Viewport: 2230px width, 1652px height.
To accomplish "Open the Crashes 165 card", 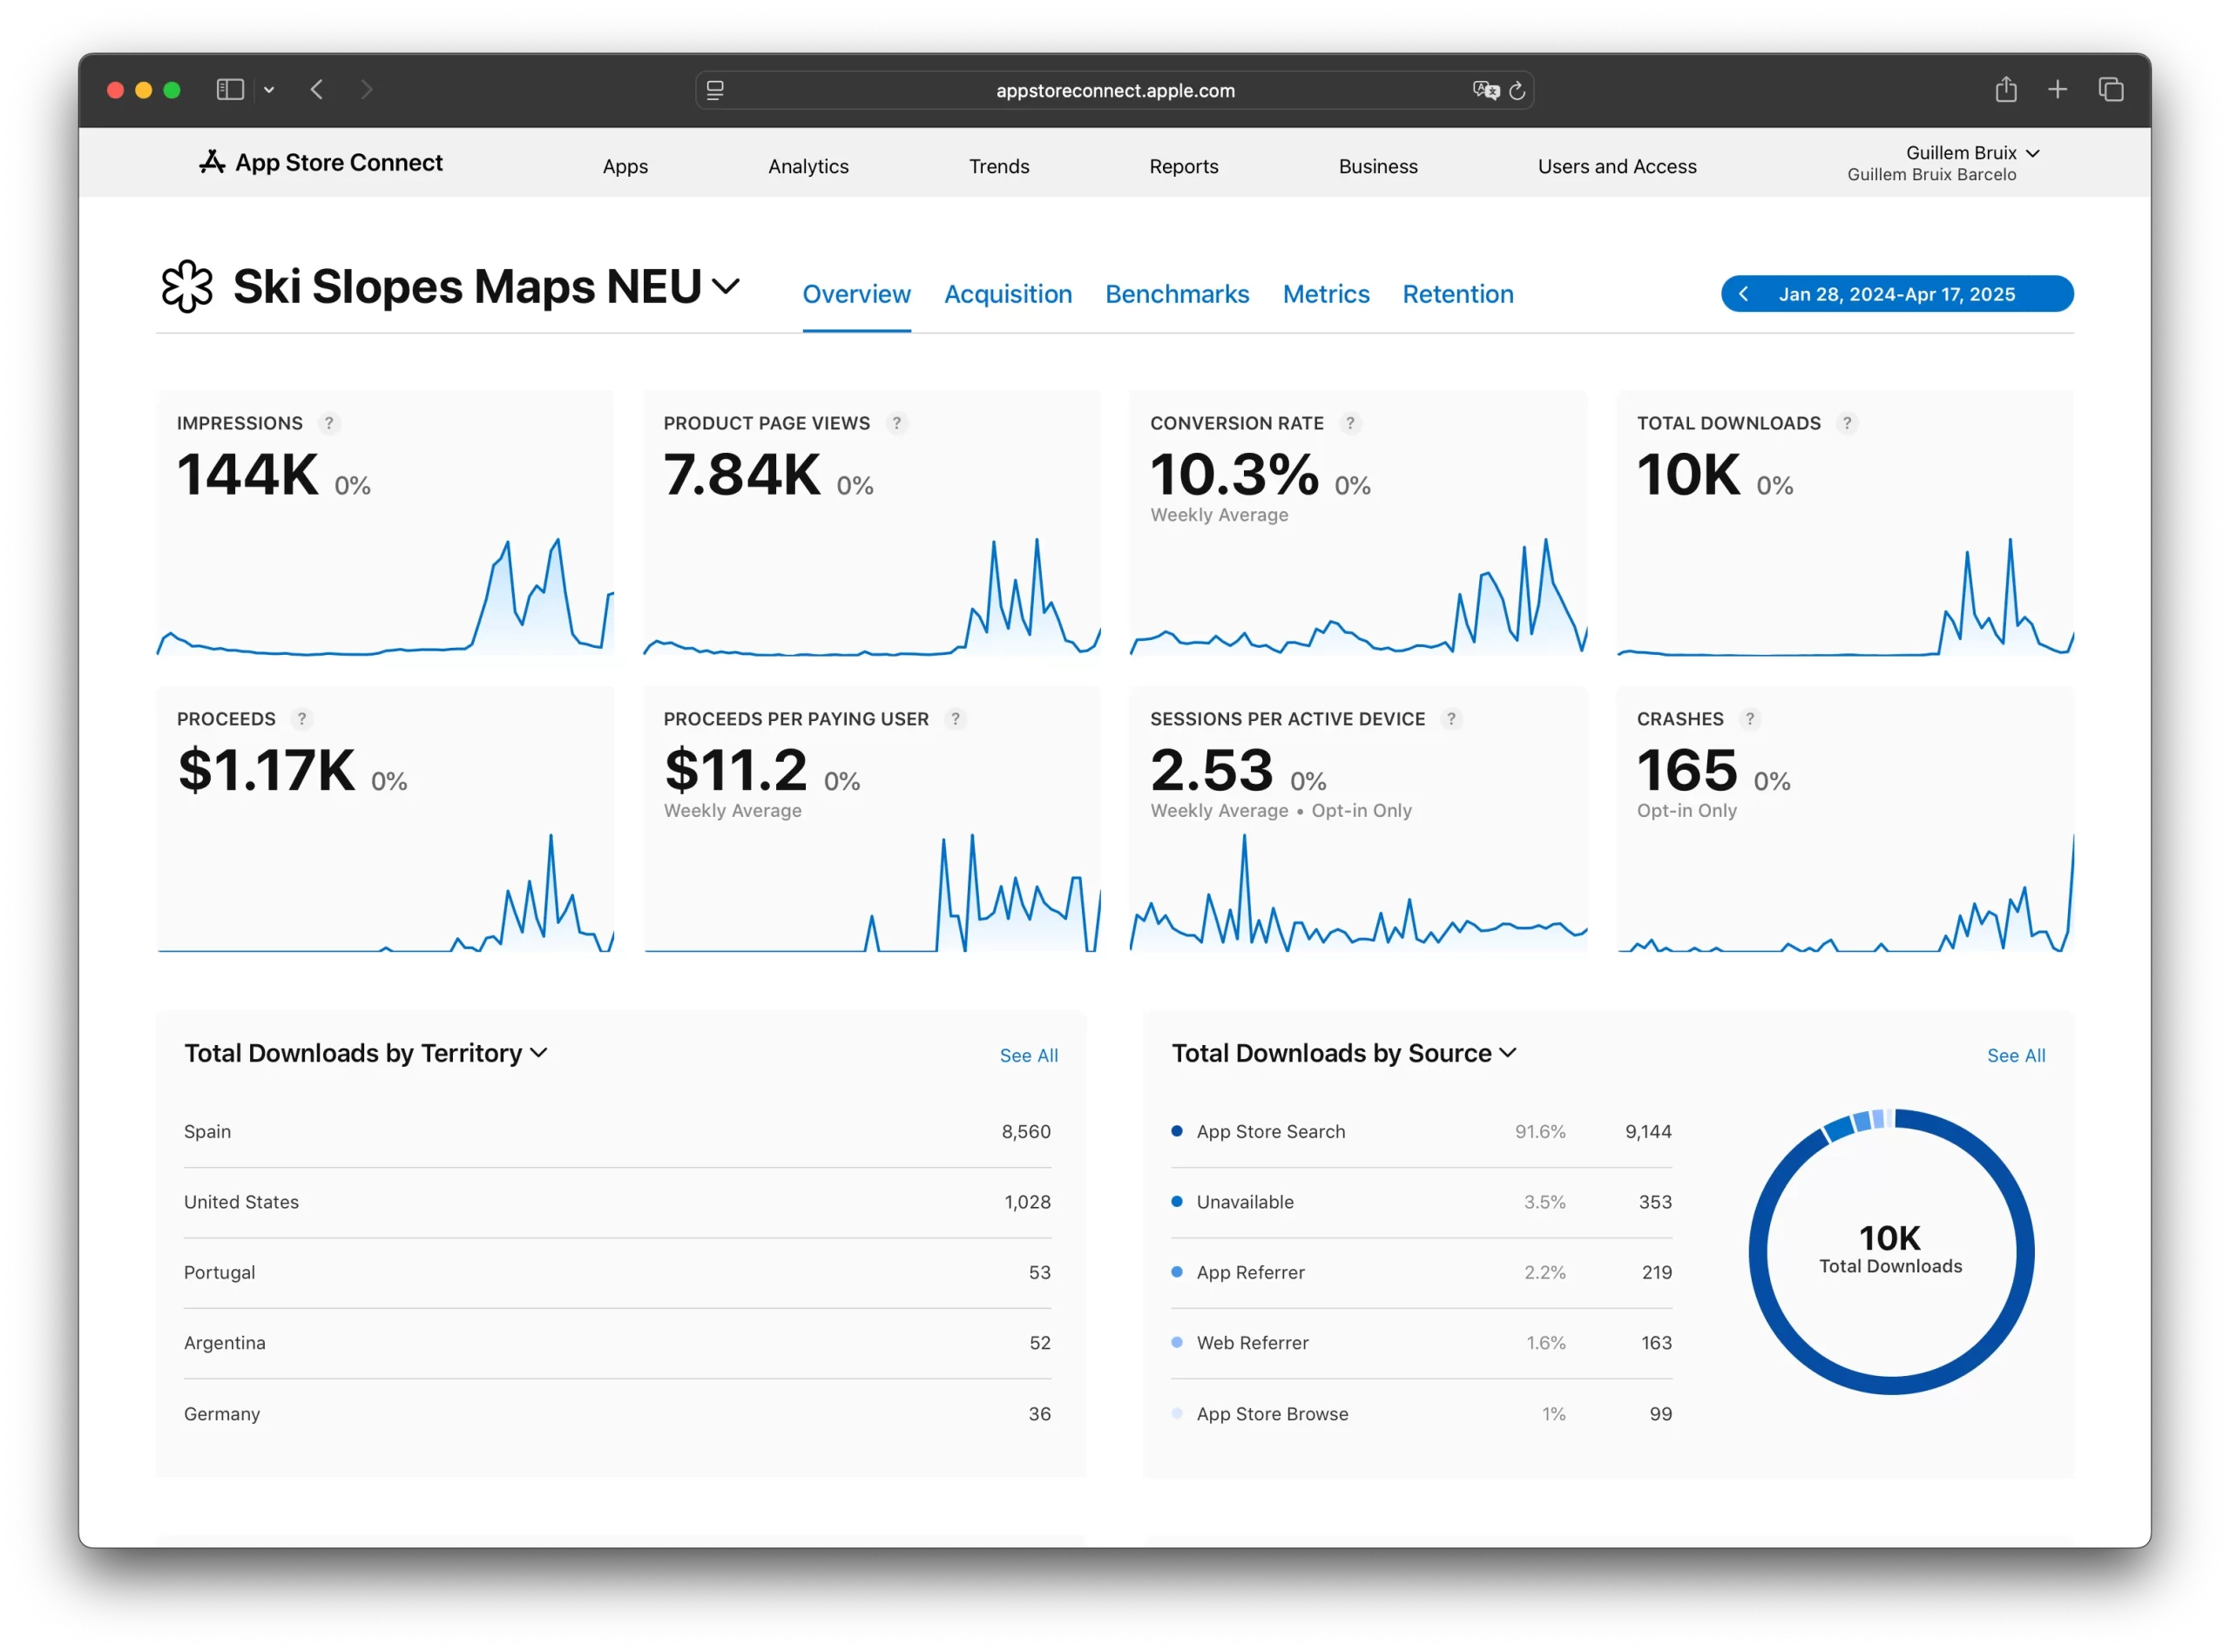I will pos(1845,820).
